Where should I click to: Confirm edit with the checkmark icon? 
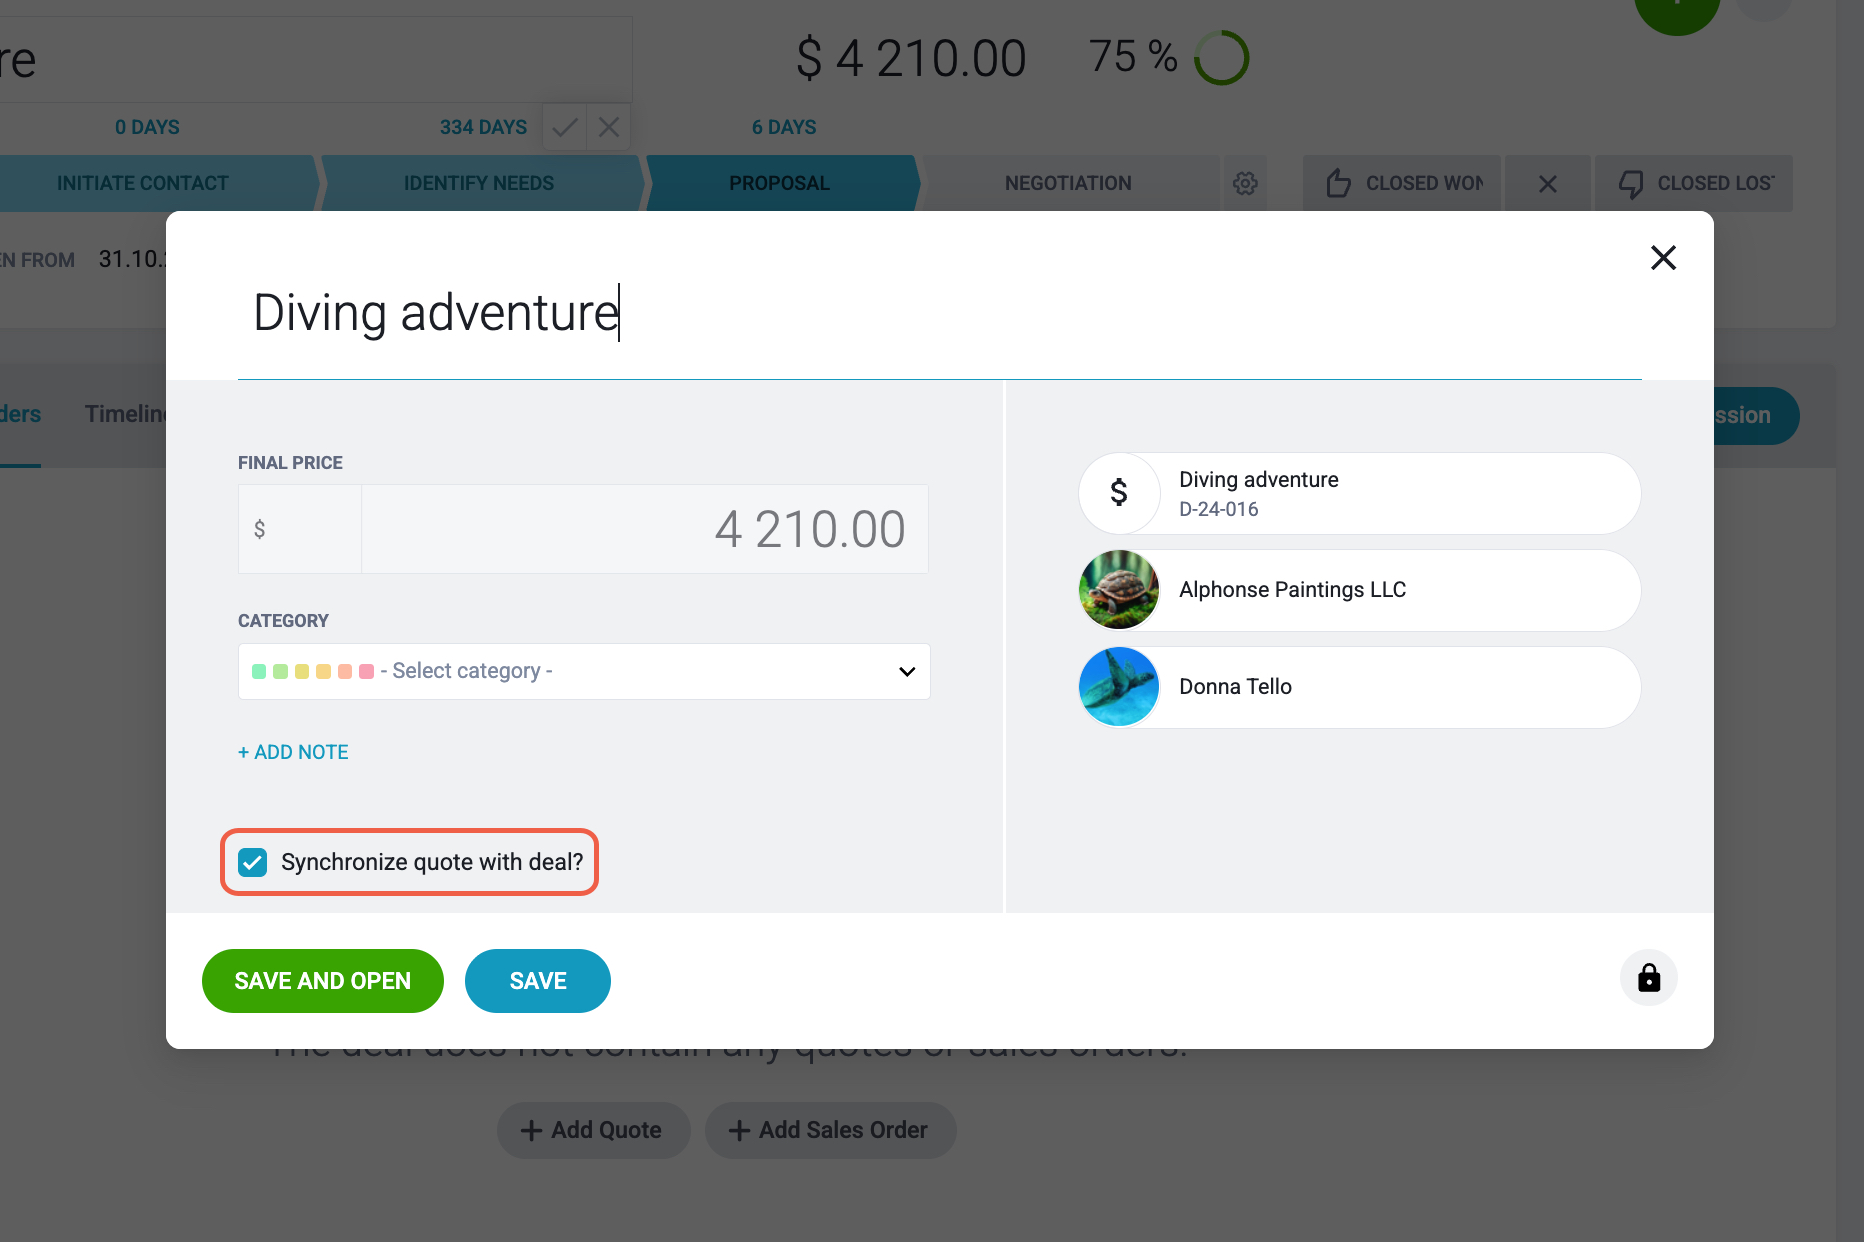[x=565, y=127]
